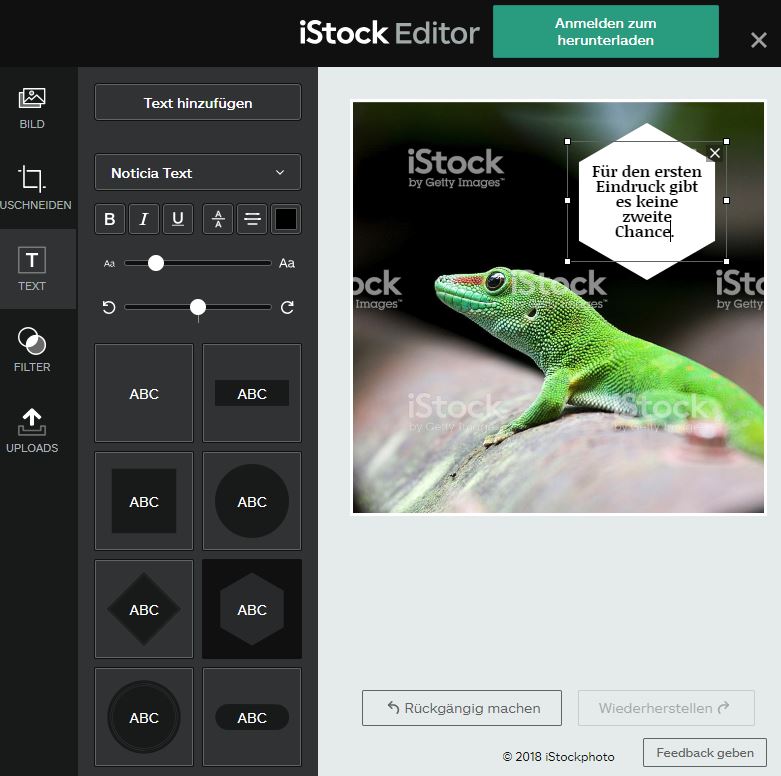Viewport: 781px width, 776px height.
Task: Choose the pill-shaped ABC style
Action: click(252, 717)
